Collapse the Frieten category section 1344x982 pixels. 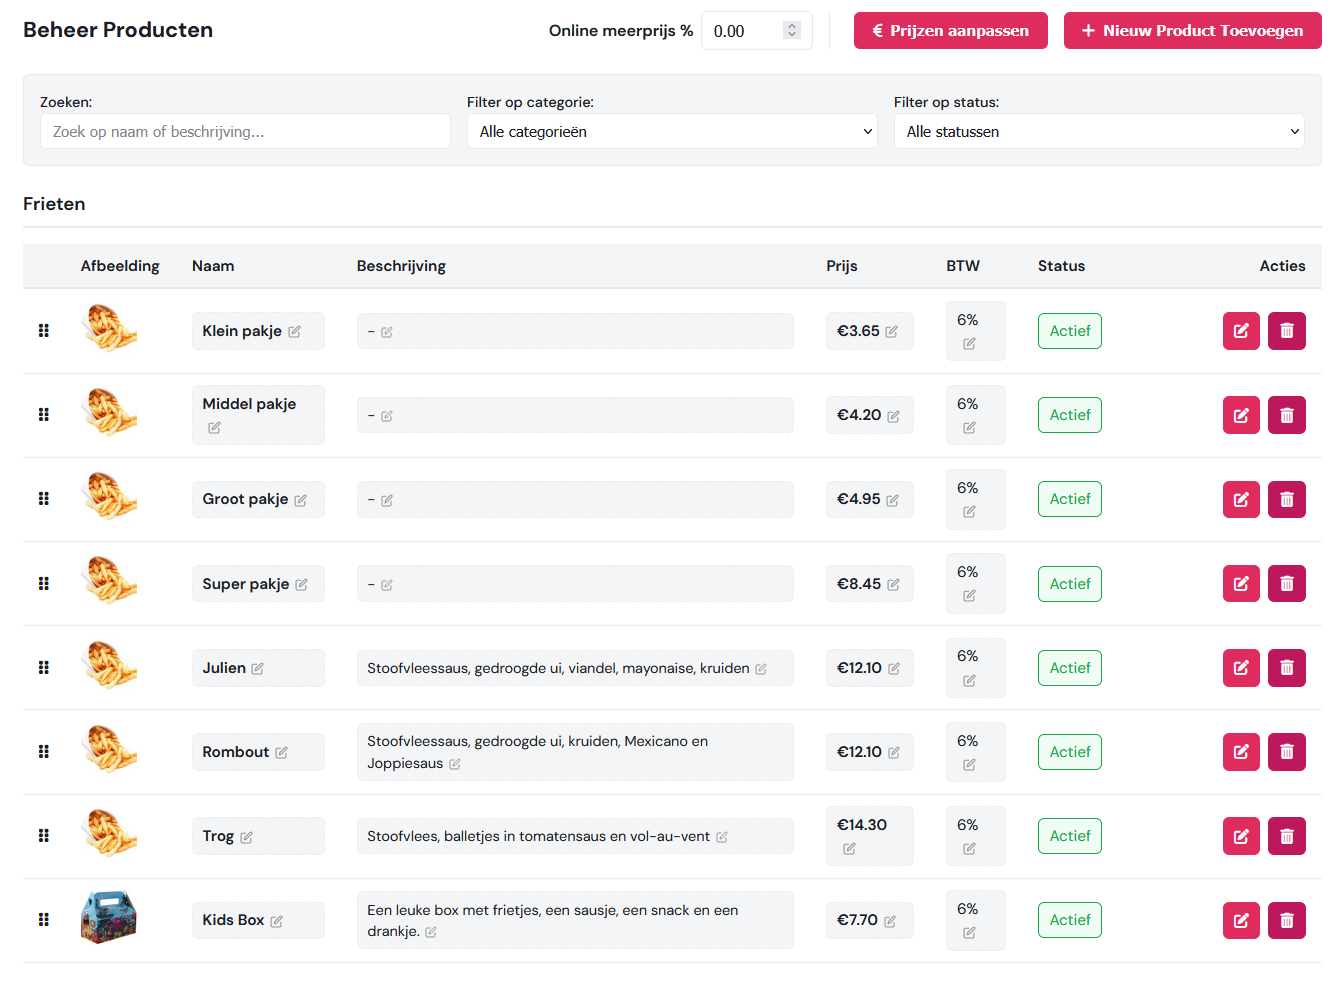(54, 204)
